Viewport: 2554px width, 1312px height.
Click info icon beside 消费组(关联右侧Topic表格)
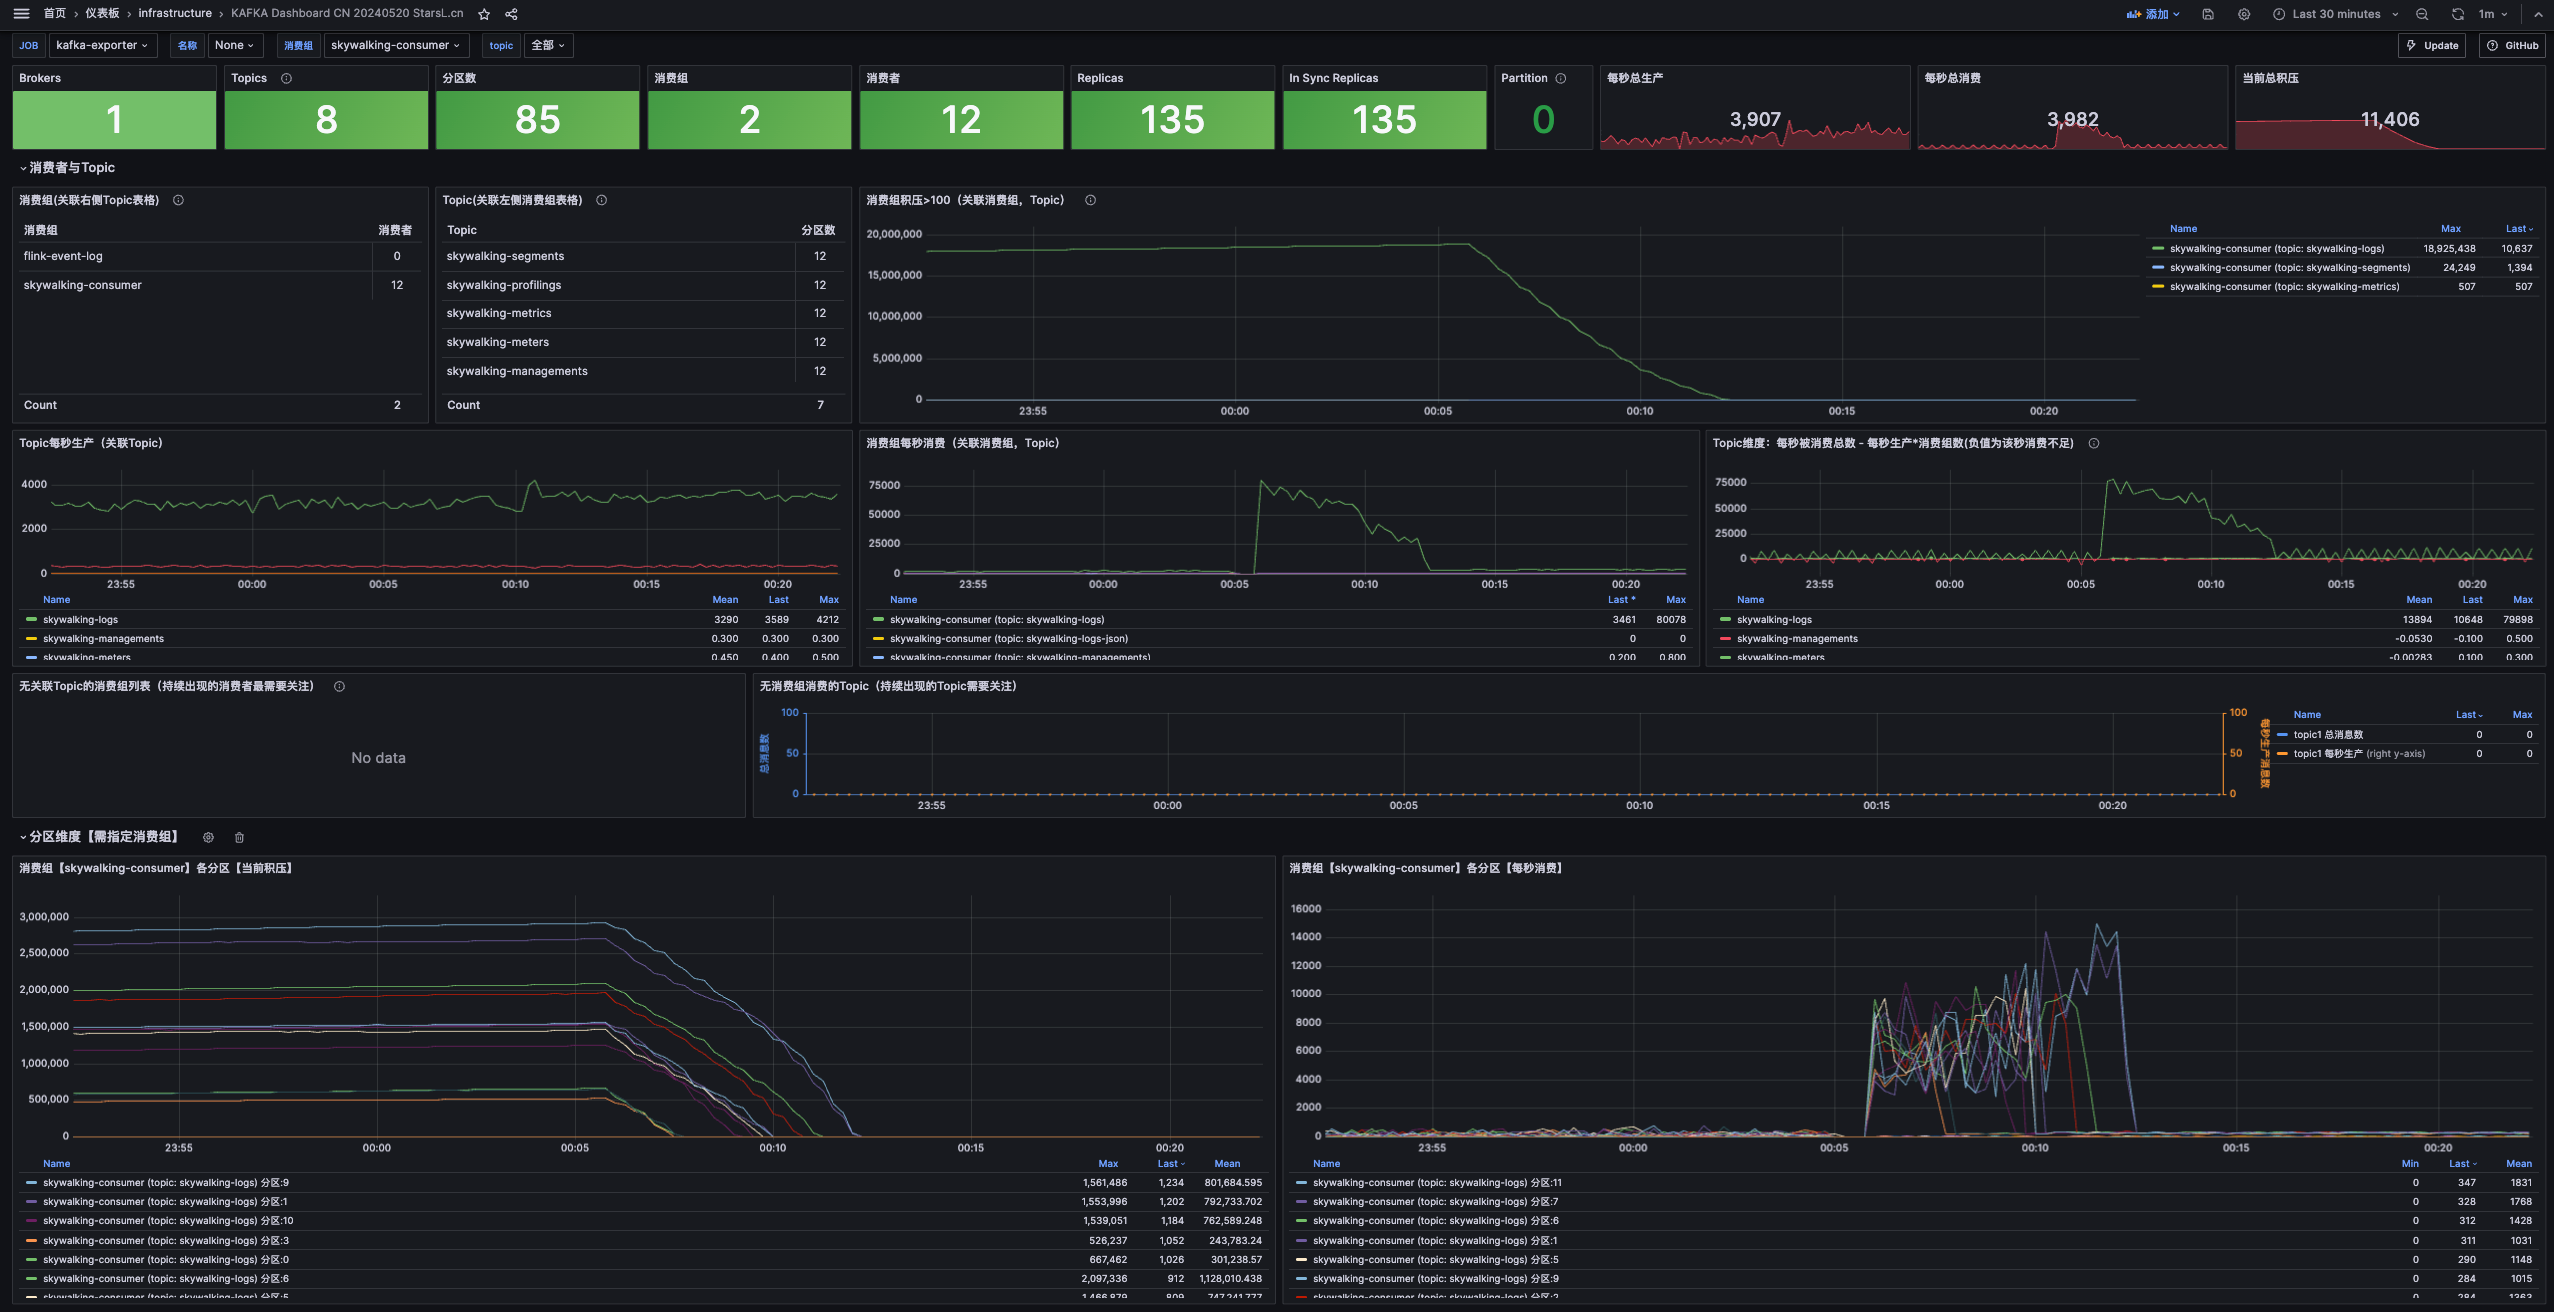click(179, 200)
